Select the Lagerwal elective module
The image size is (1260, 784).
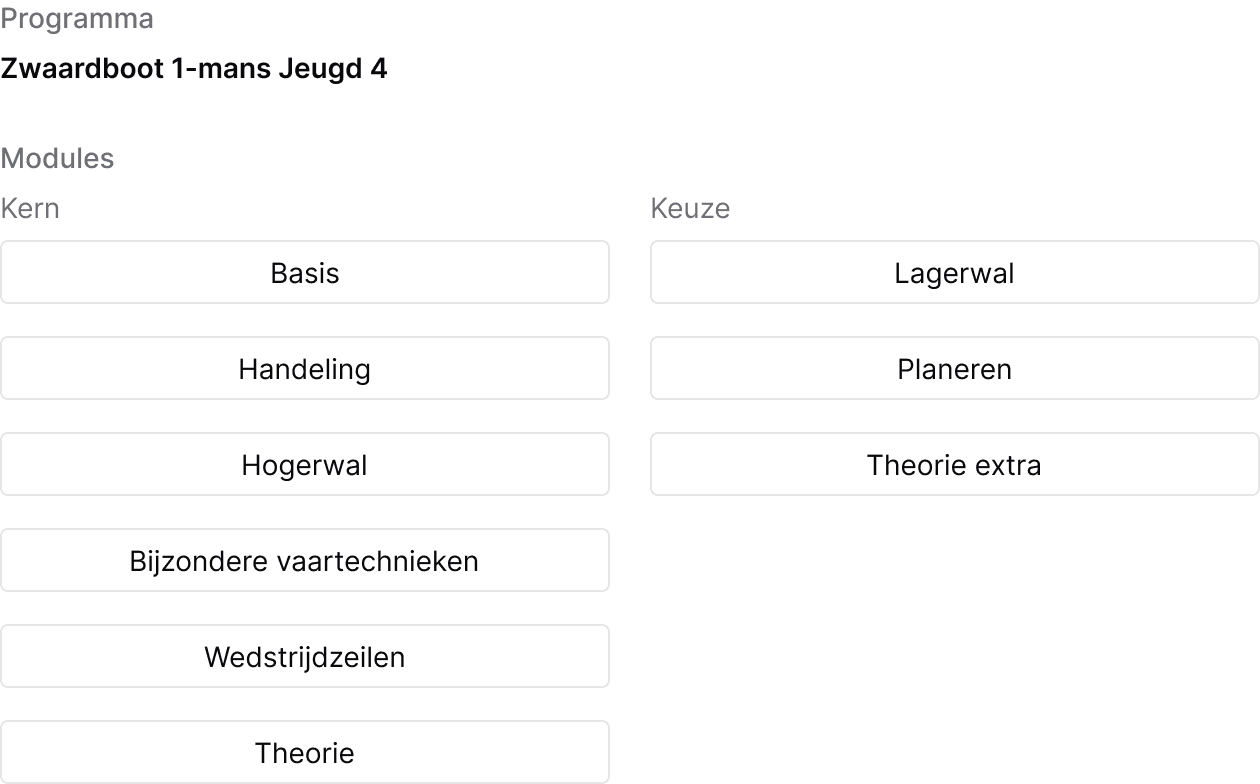pyautogui.click(x=955, y=272)
